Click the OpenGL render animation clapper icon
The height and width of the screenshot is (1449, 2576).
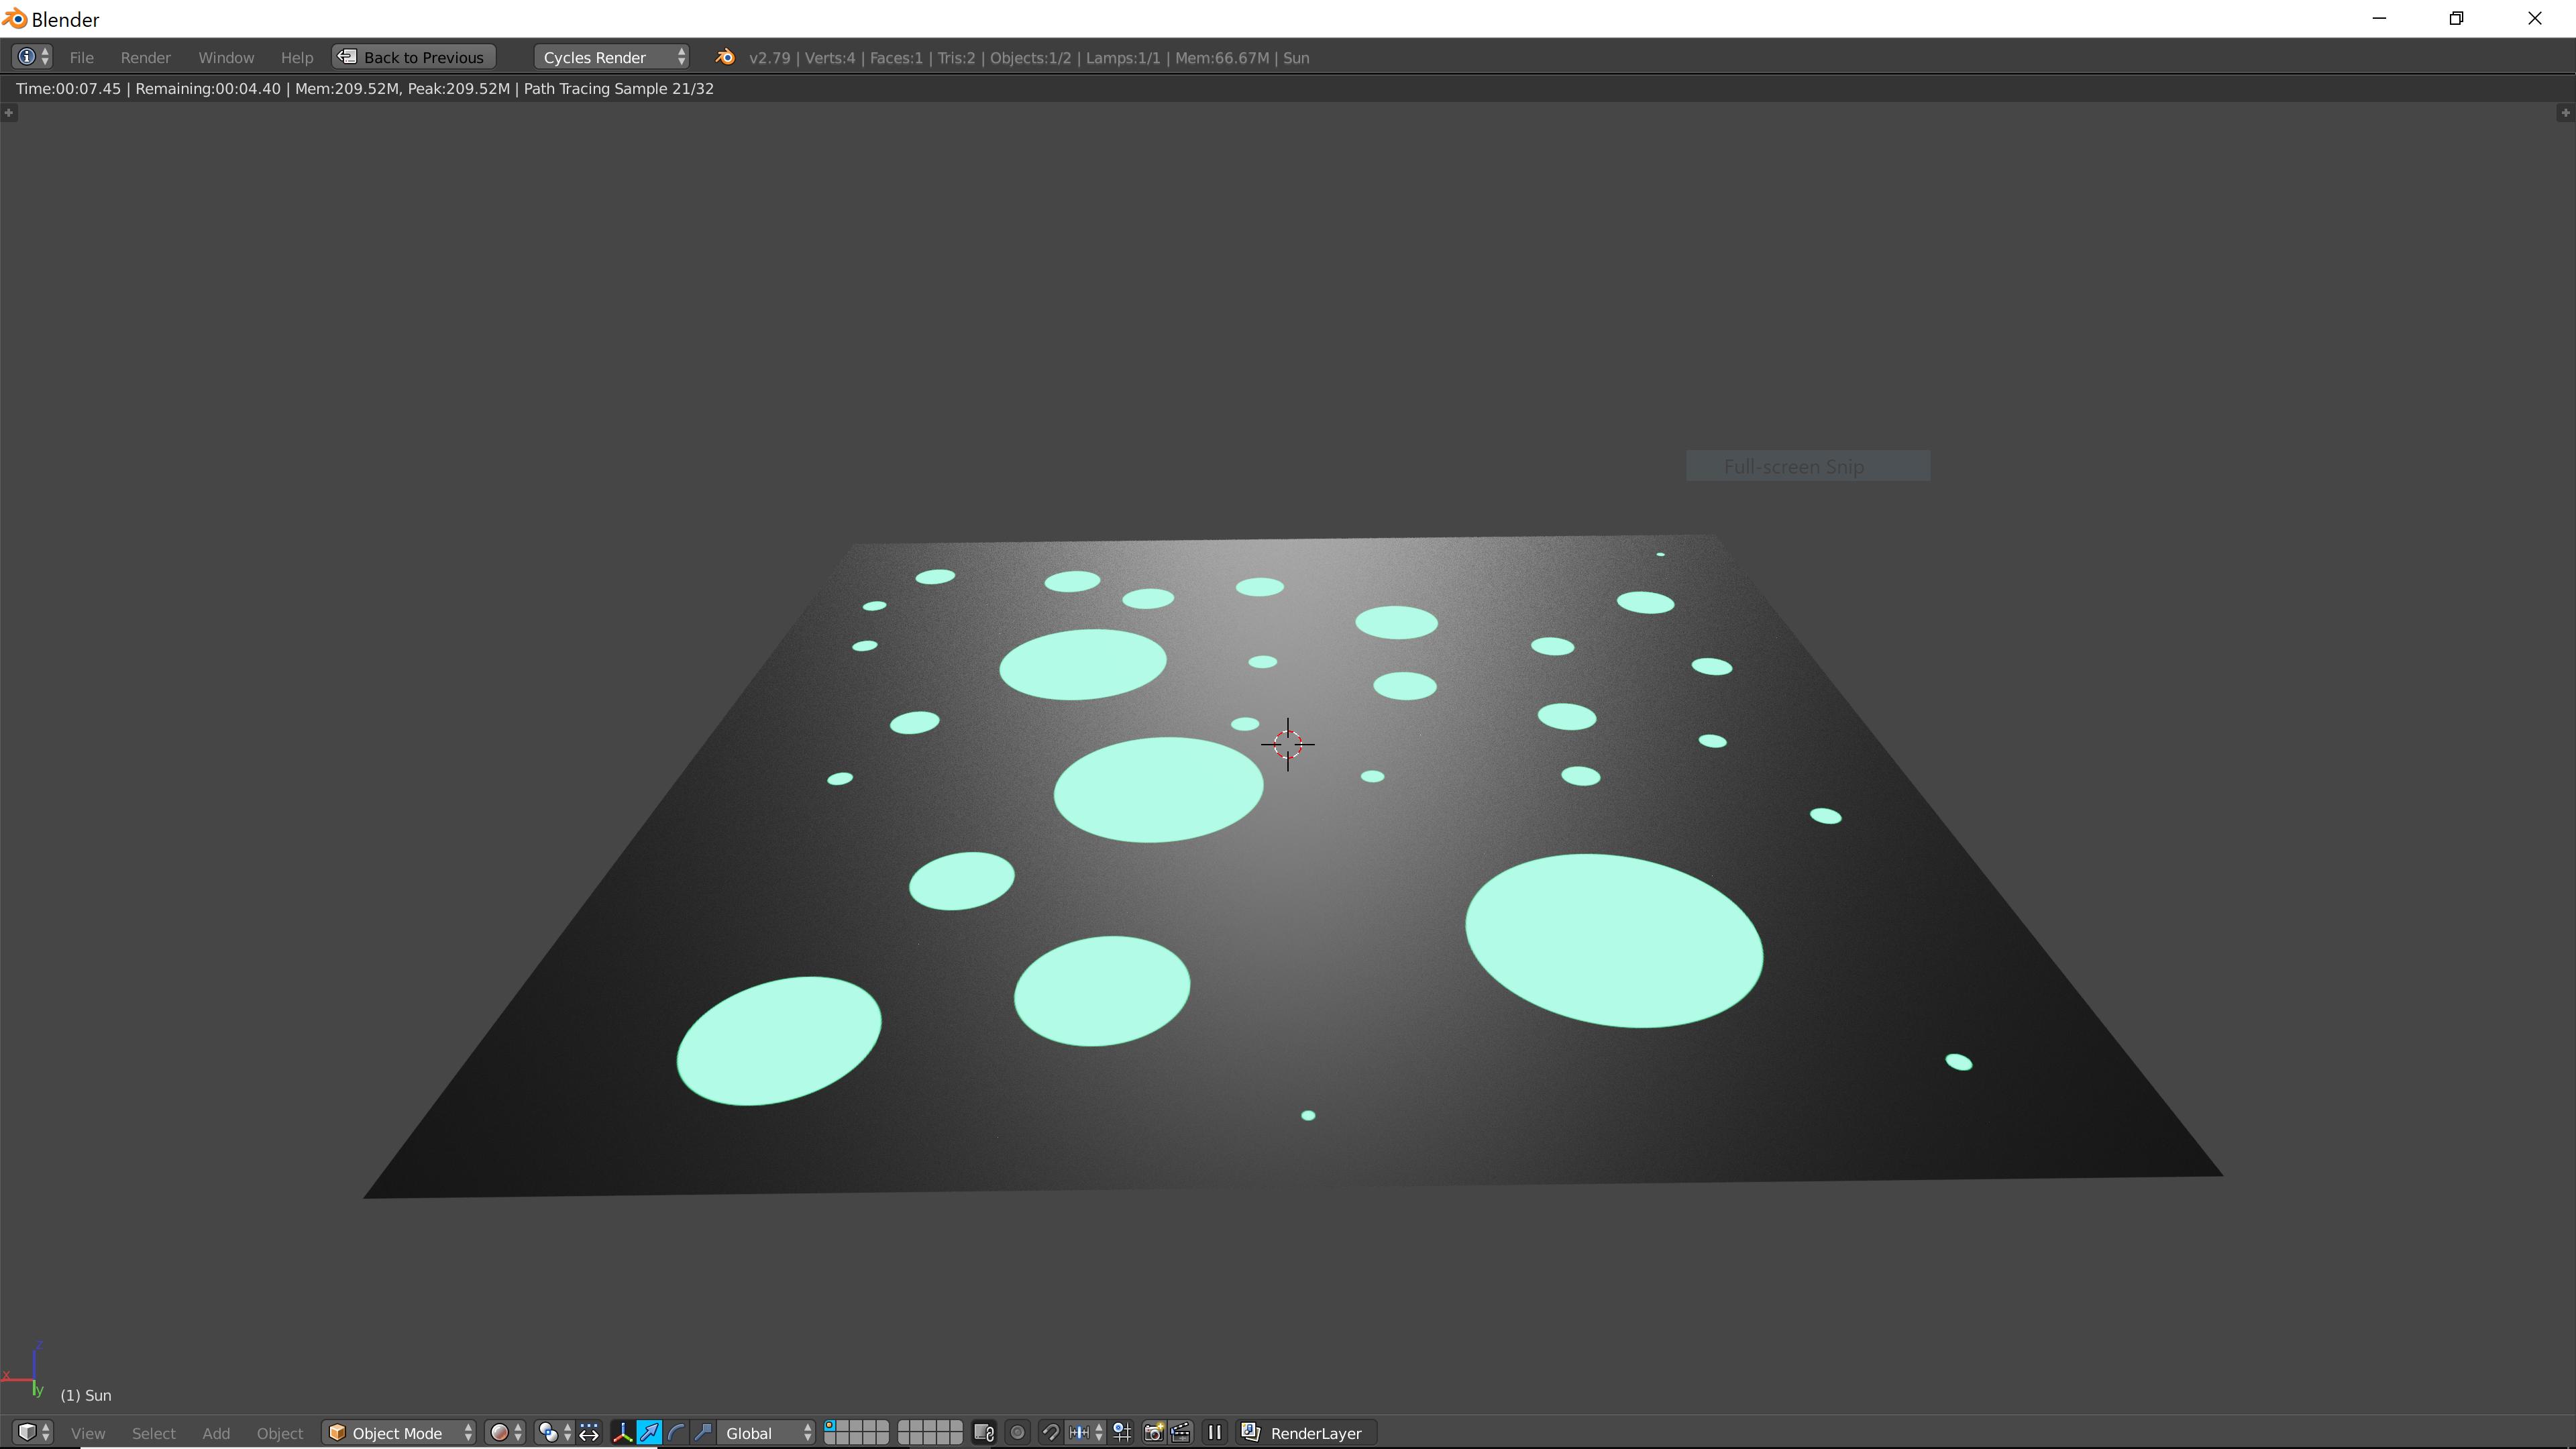click(x=1181, y=1432)
